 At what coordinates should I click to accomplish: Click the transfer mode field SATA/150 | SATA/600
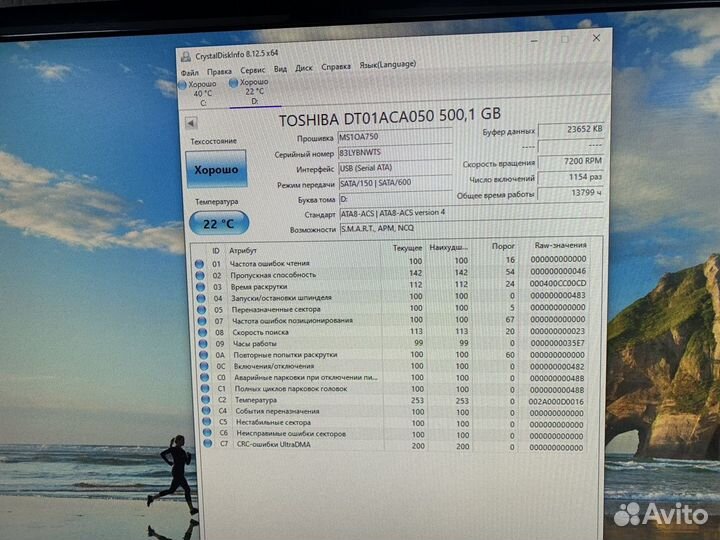coord(395,183)
